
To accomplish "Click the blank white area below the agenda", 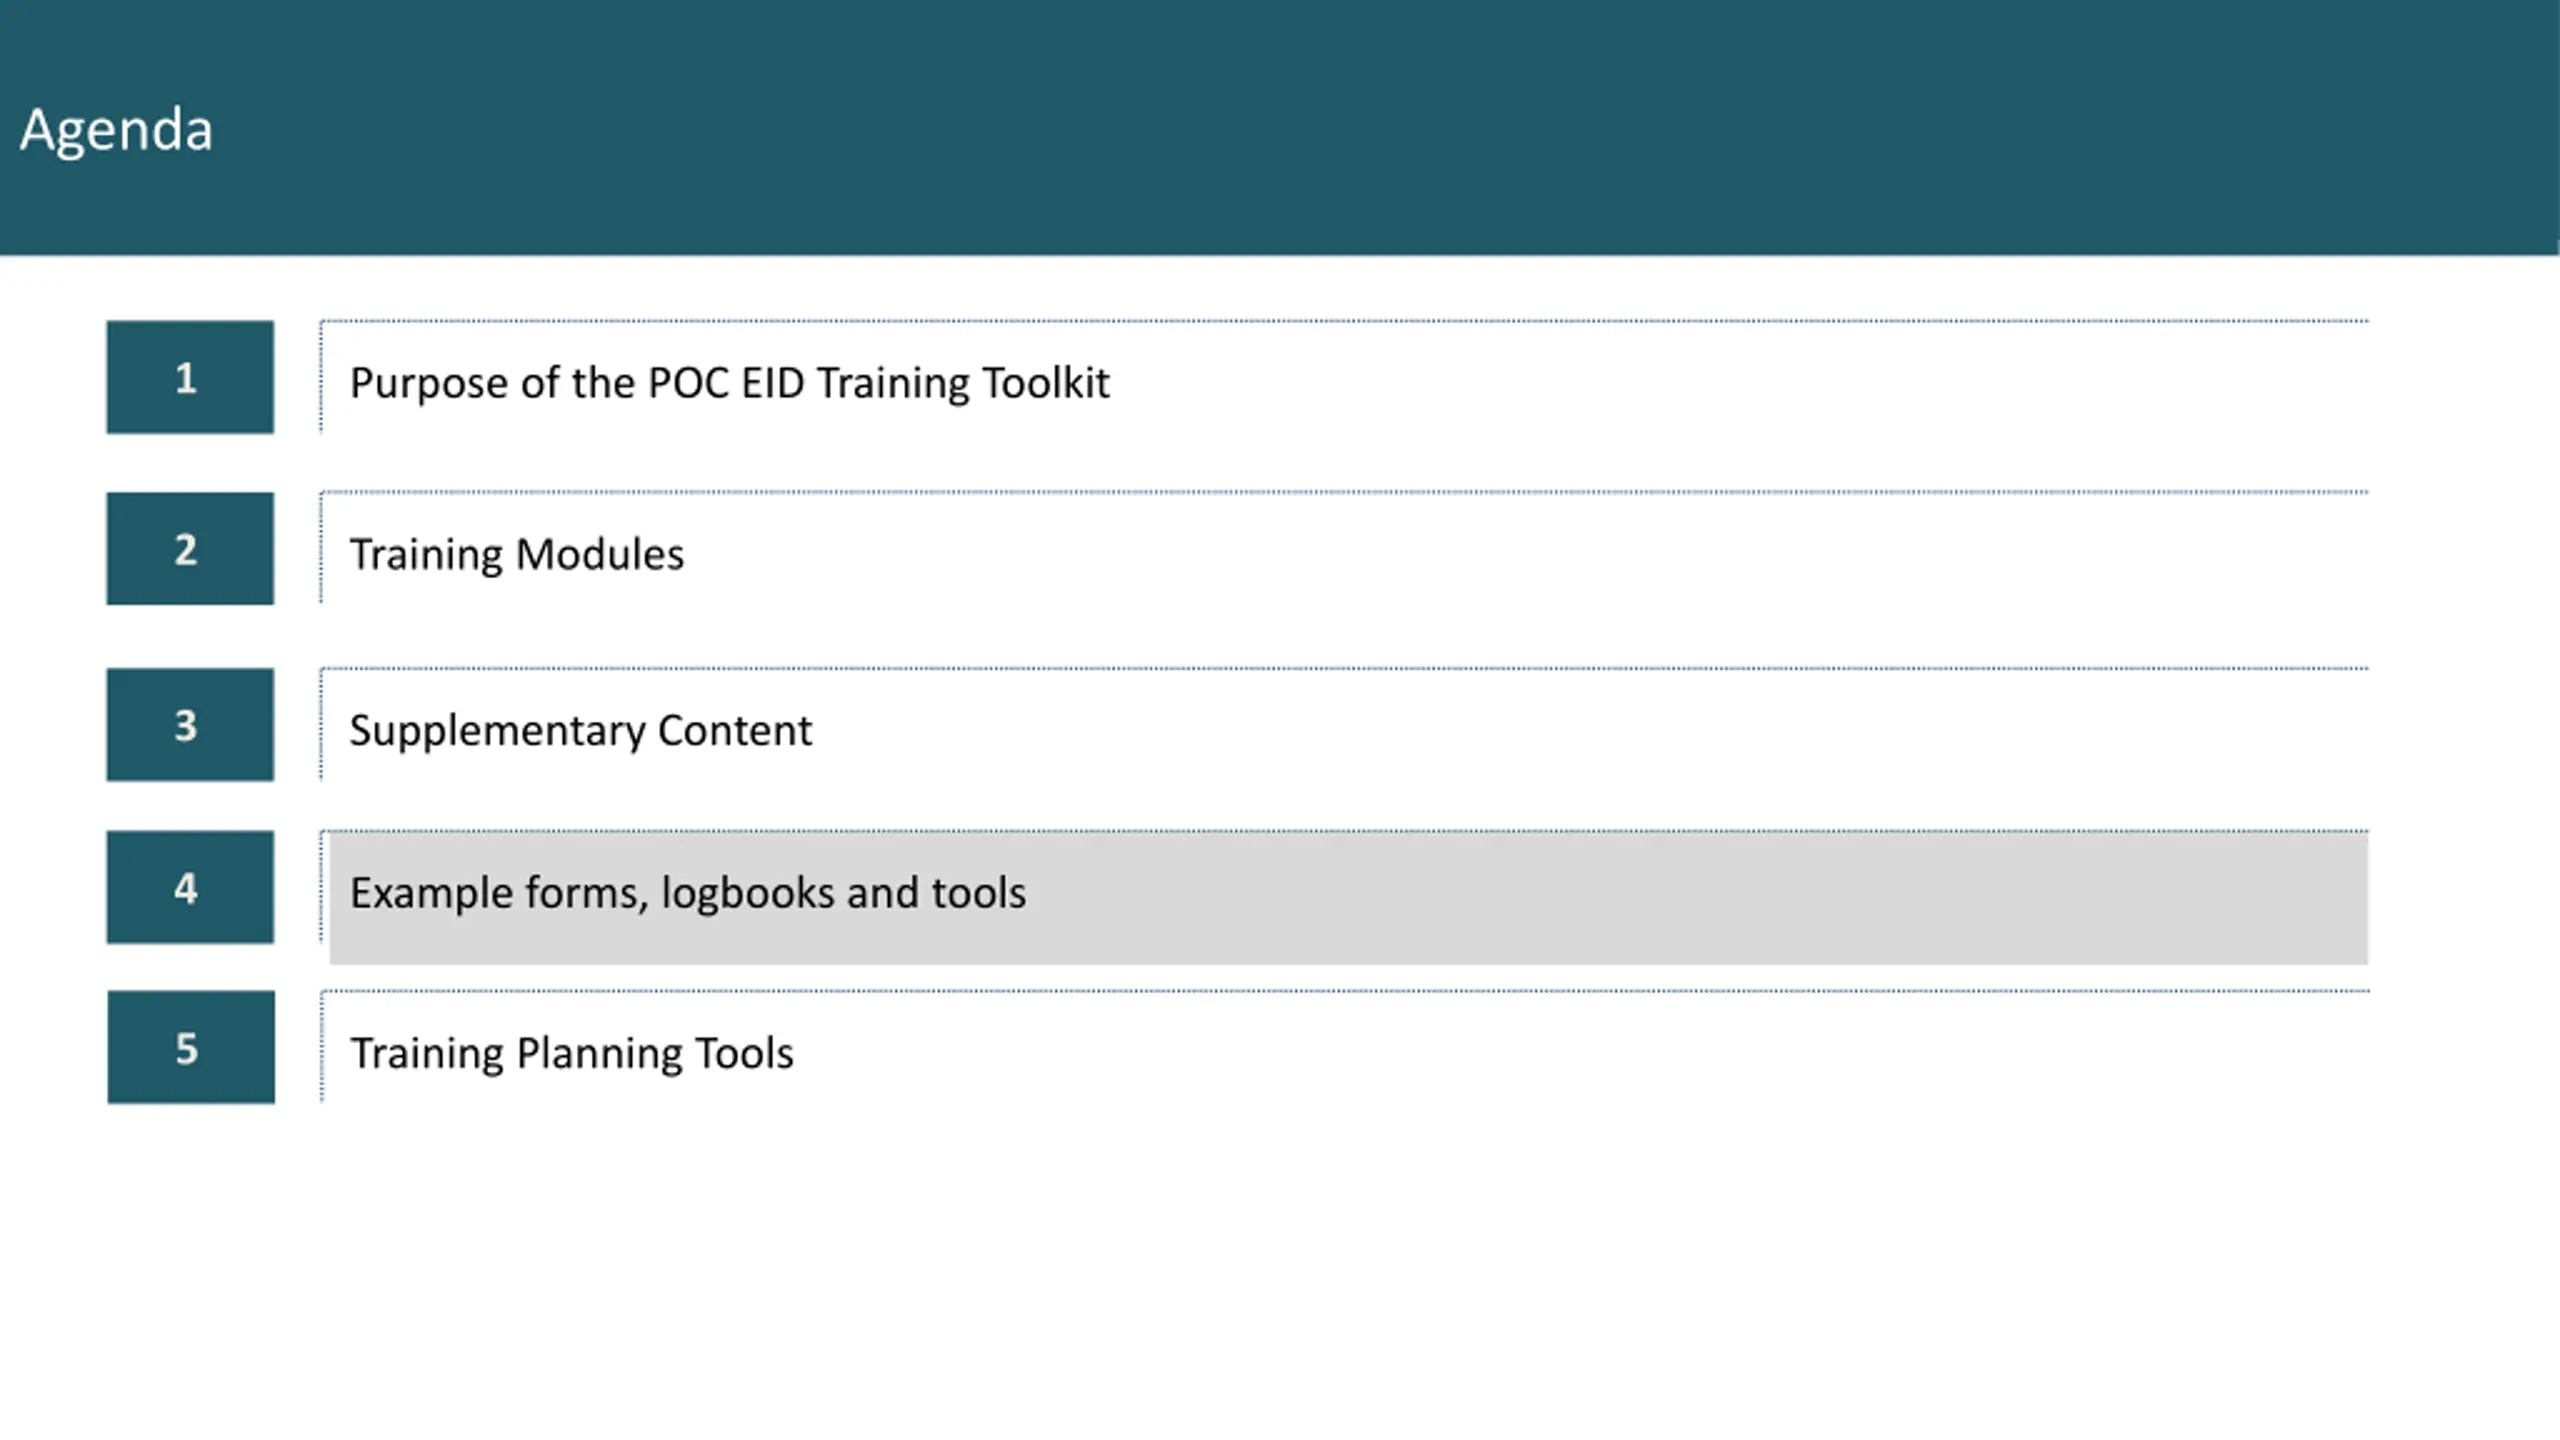I will coord(1280,1270).
